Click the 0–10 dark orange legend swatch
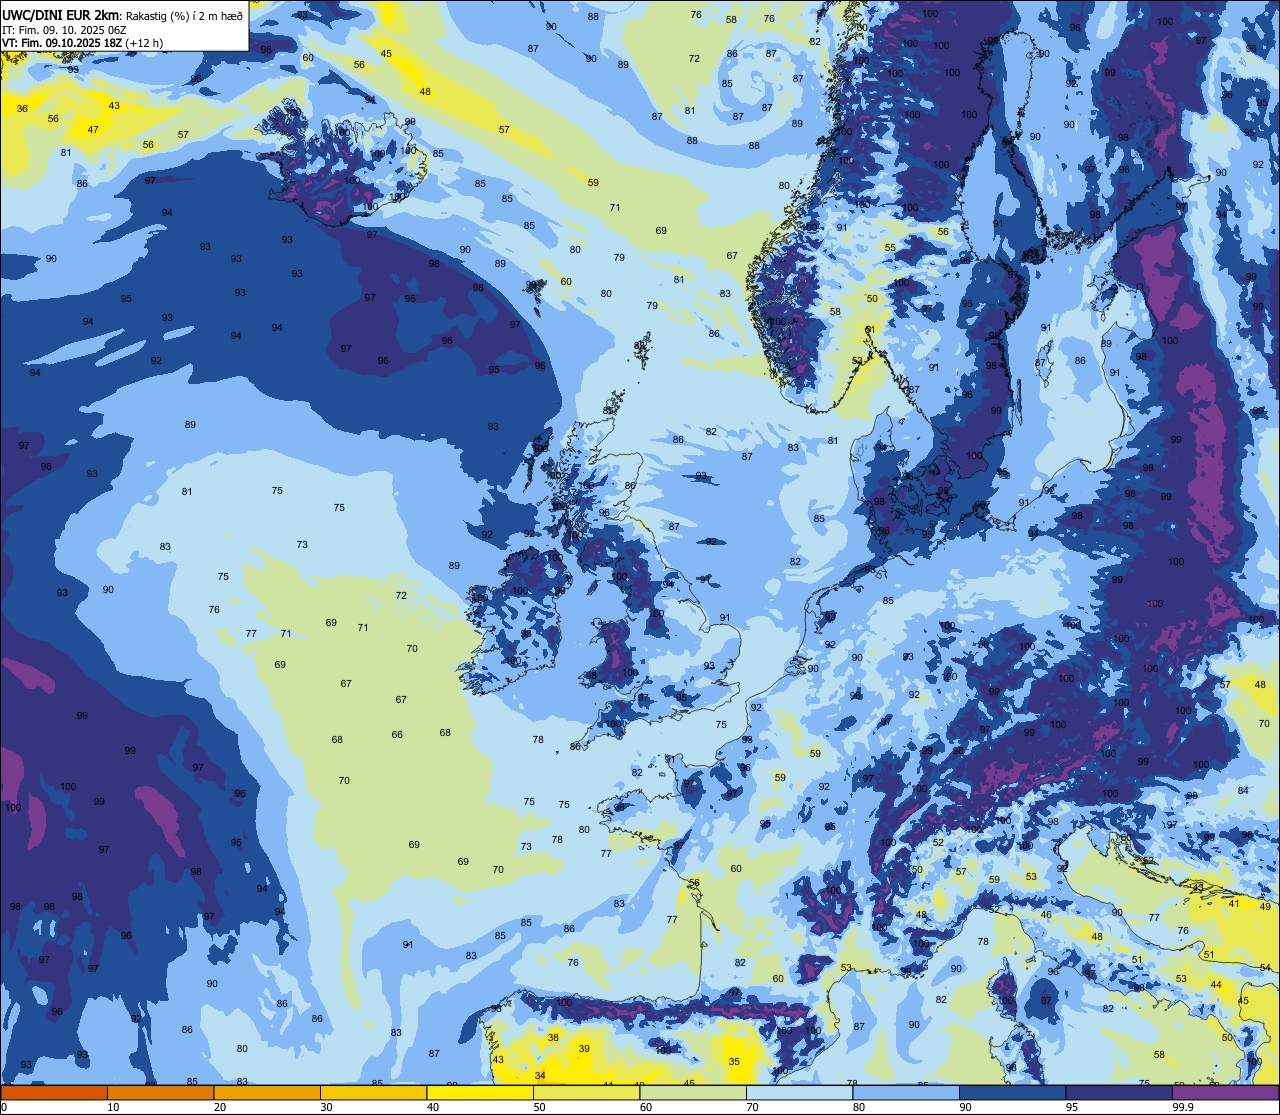This screenshot has width=1280, height=1115. [x=54, y=1092]
